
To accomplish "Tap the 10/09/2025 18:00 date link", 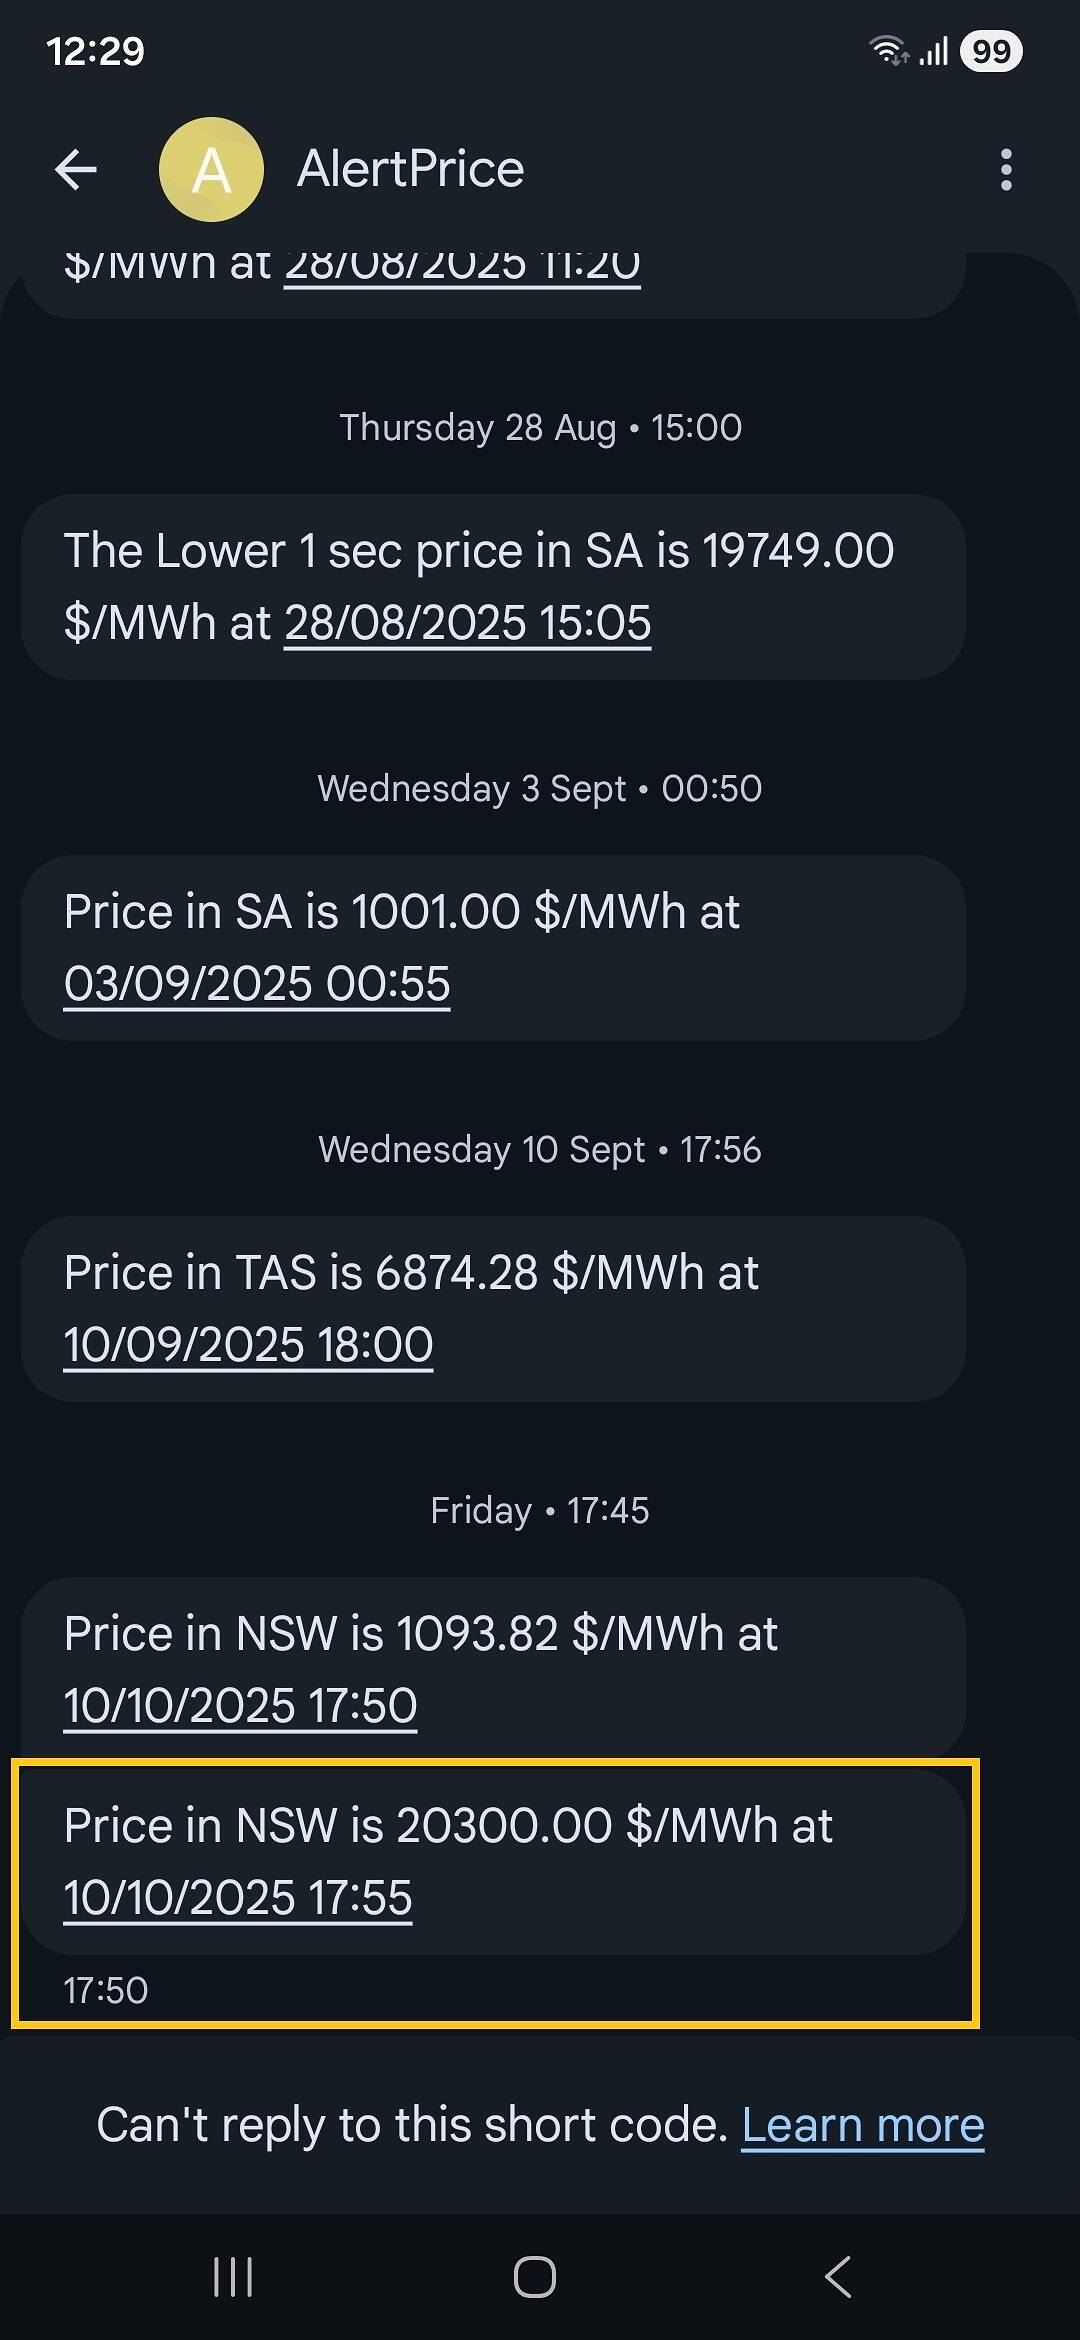I will click(x=248, y=1345).
